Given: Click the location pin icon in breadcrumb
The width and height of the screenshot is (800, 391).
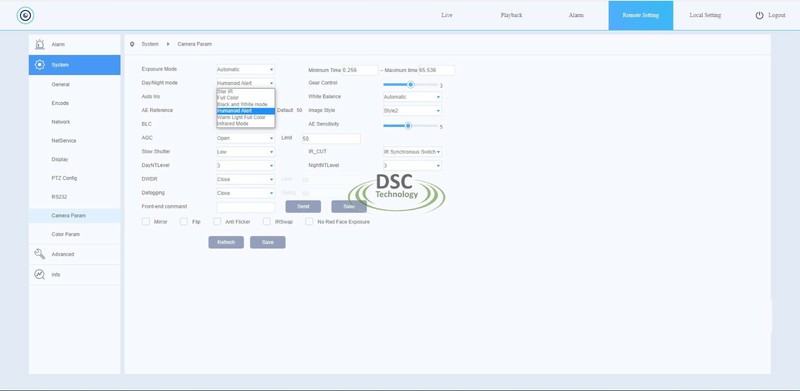Looking at the screenshot, I should coord(132,44).
